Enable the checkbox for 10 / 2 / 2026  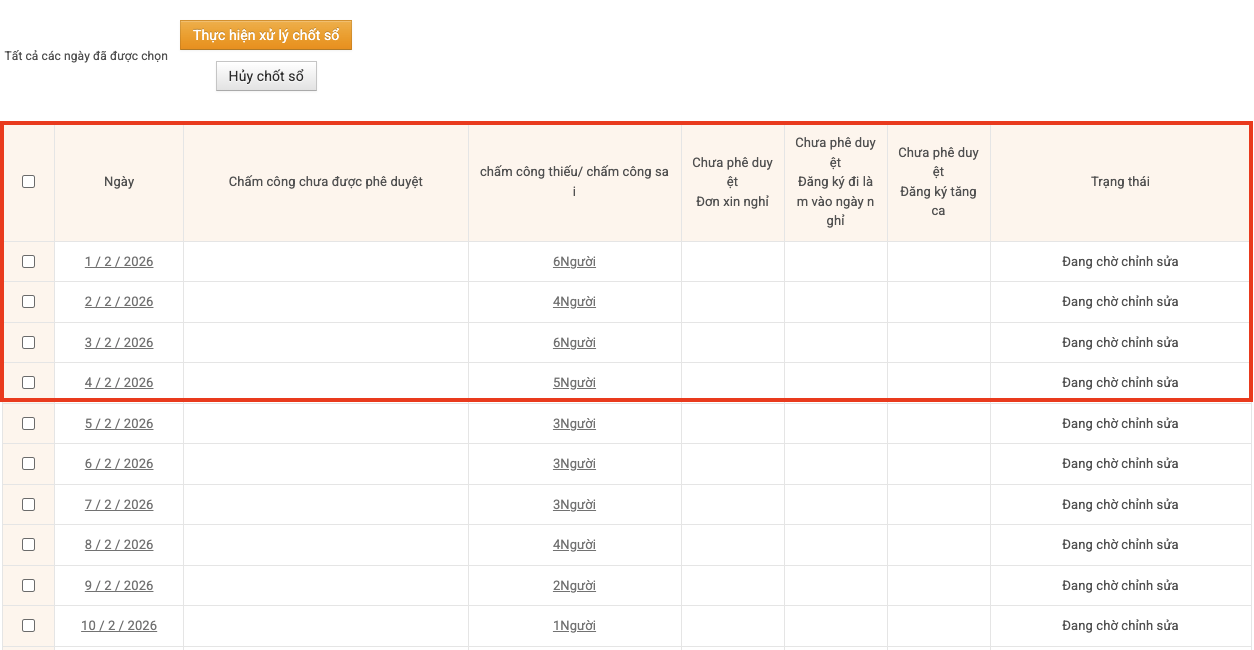coord(28,625)
